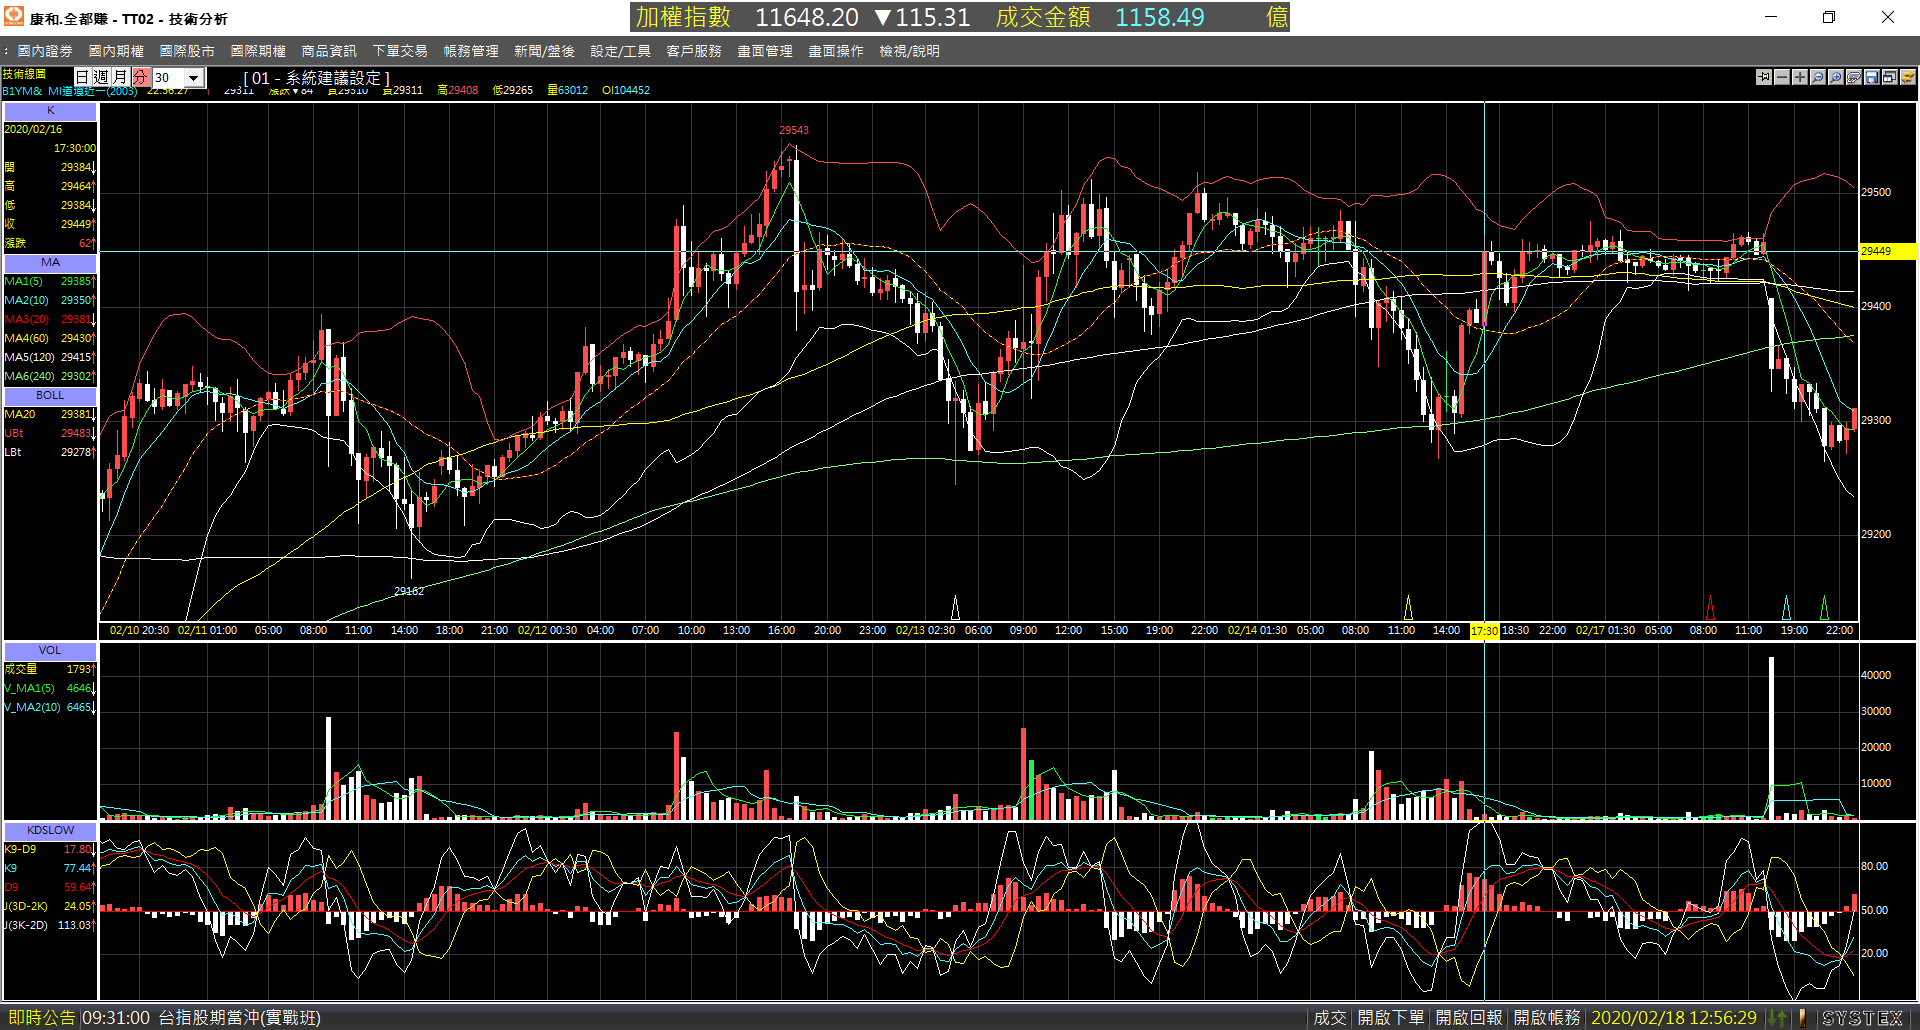Click the MA indicator panel header
The image size is (1920, 1030).
50,262
